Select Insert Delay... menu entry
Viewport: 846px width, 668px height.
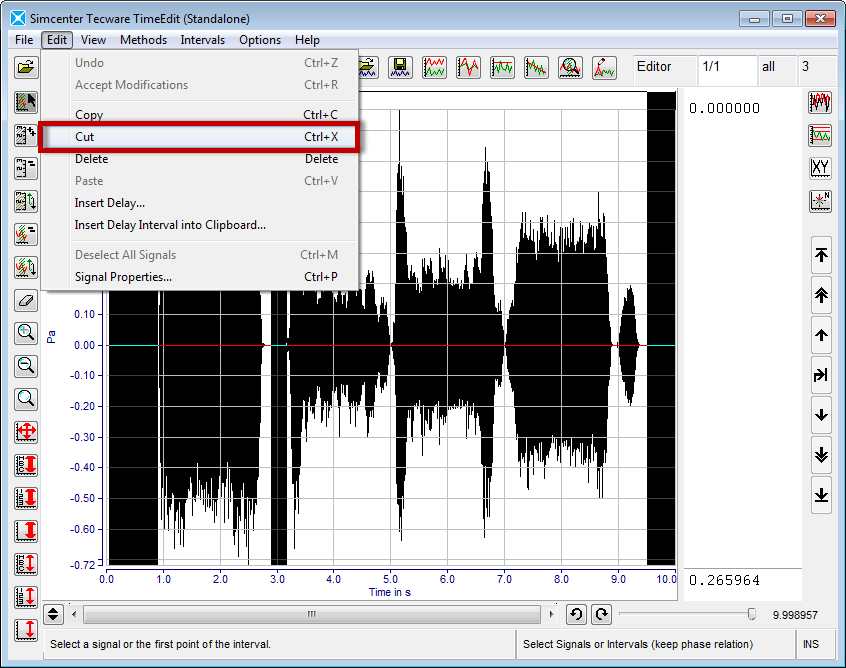200,203
